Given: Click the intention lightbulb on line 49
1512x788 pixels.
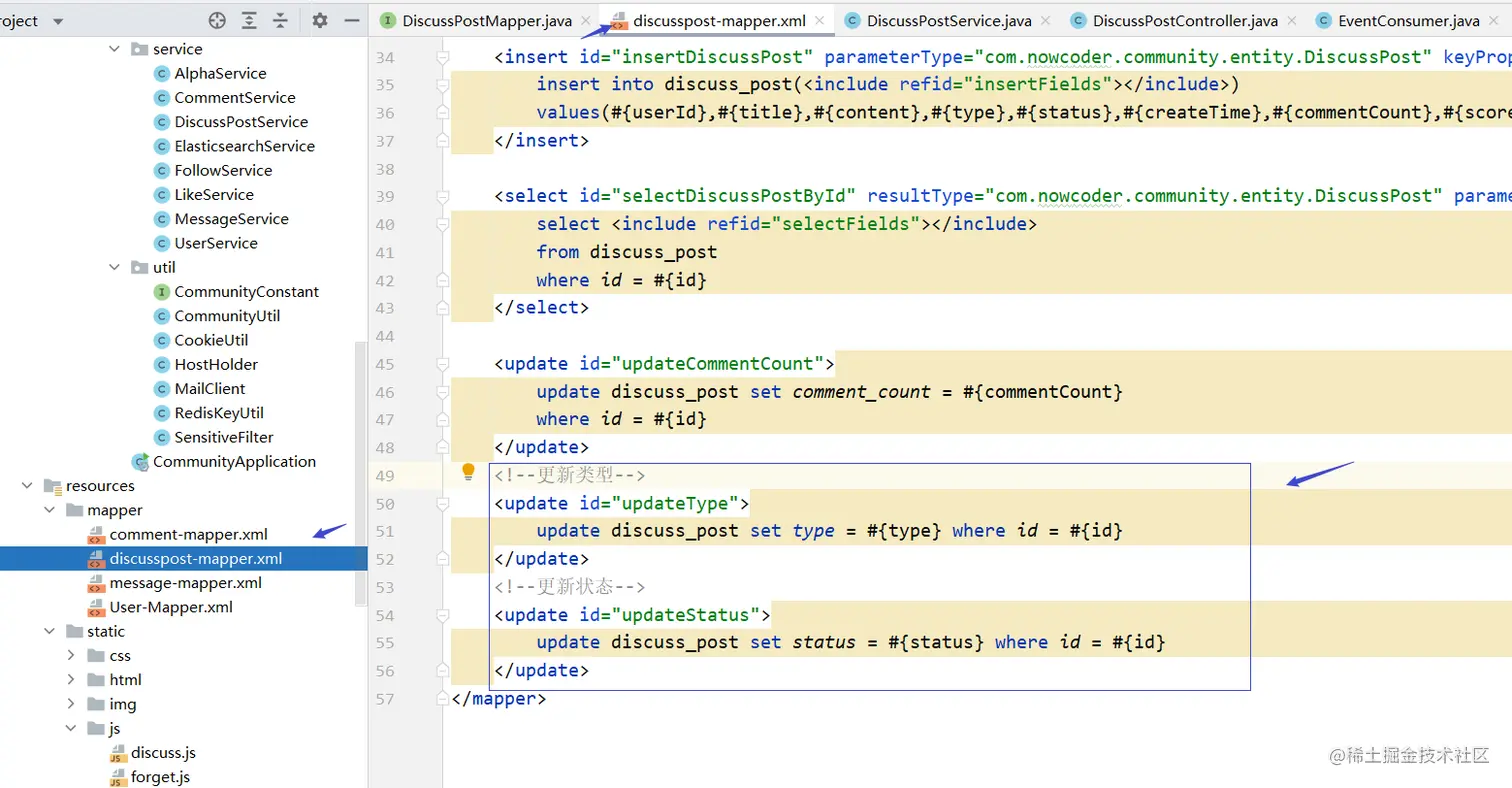Looking at the screenshot, I should coord(468,472).
